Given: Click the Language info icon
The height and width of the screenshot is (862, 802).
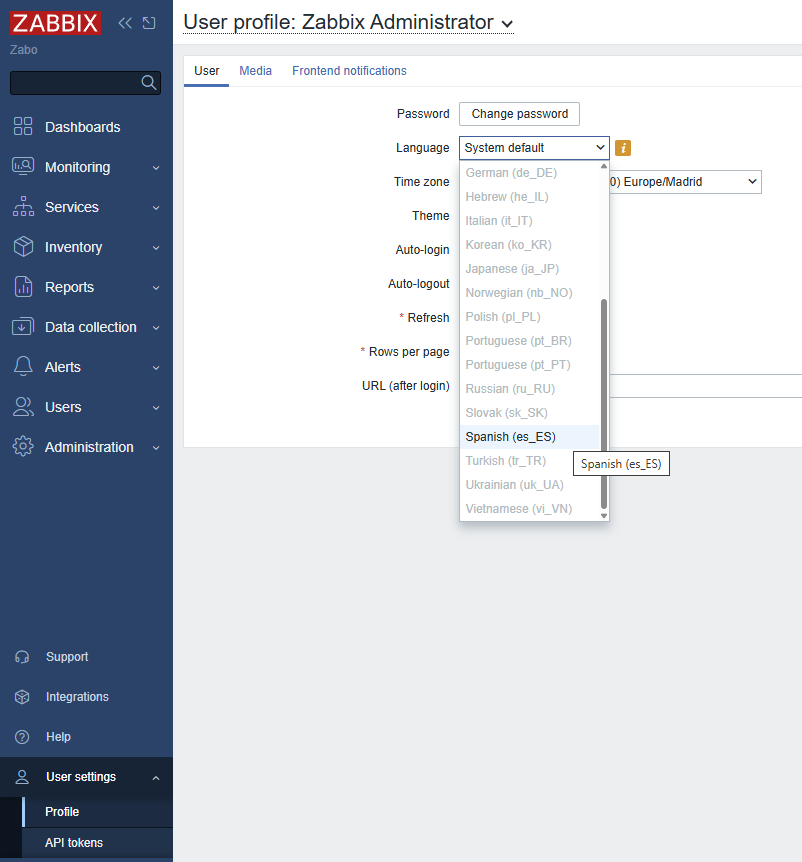Looking at the screenshot, I should tap(621, 147).
